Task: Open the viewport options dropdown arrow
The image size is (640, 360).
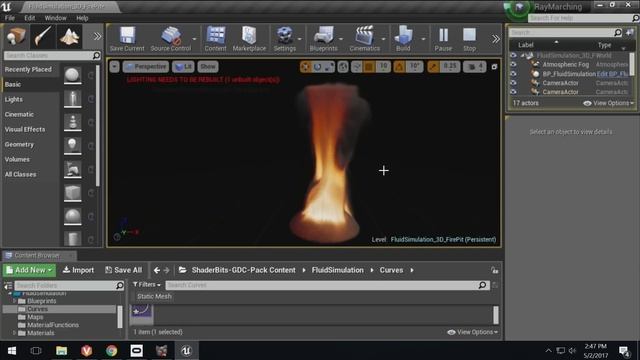Action: (114, 67)
